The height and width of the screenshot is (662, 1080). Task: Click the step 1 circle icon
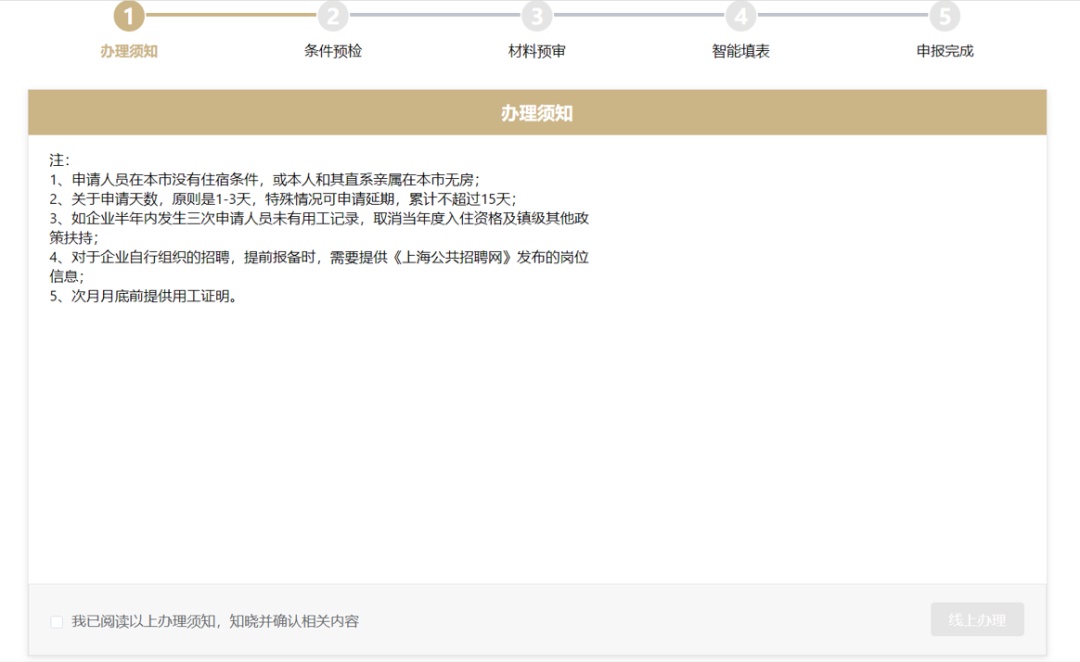[x=129, y=16]
